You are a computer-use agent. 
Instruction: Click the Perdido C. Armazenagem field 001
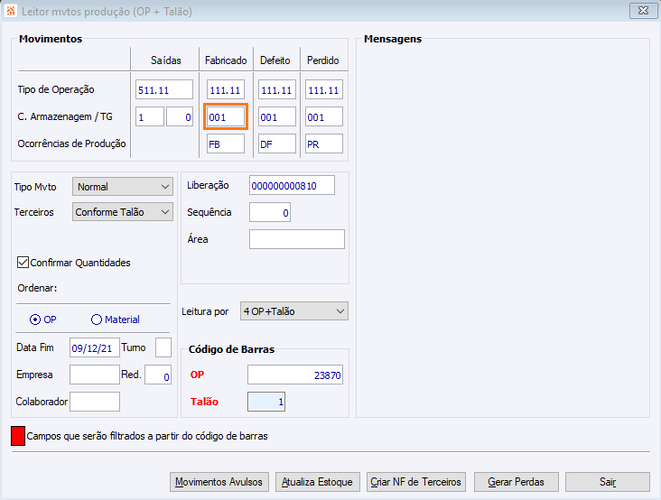(x=324, y=117)
